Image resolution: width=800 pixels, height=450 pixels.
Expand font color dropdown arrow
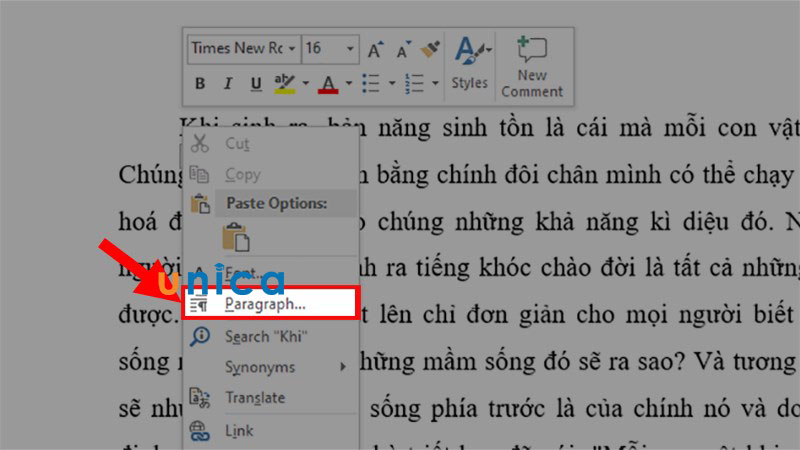pos(349,83)
